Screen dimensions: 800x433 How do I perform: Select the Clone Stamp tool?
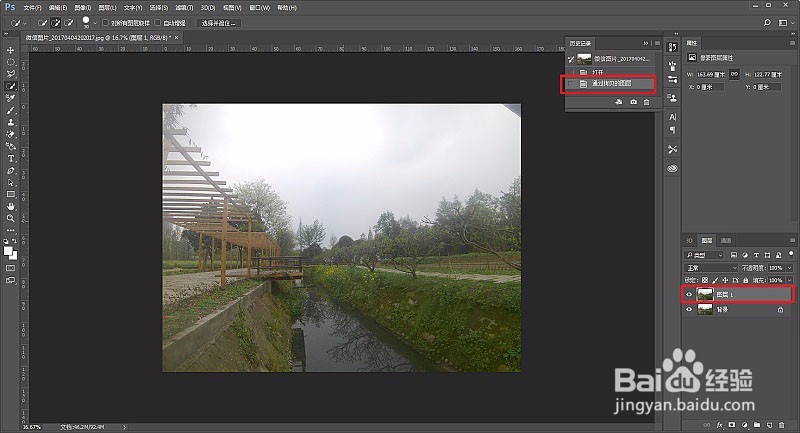[10, 122]
